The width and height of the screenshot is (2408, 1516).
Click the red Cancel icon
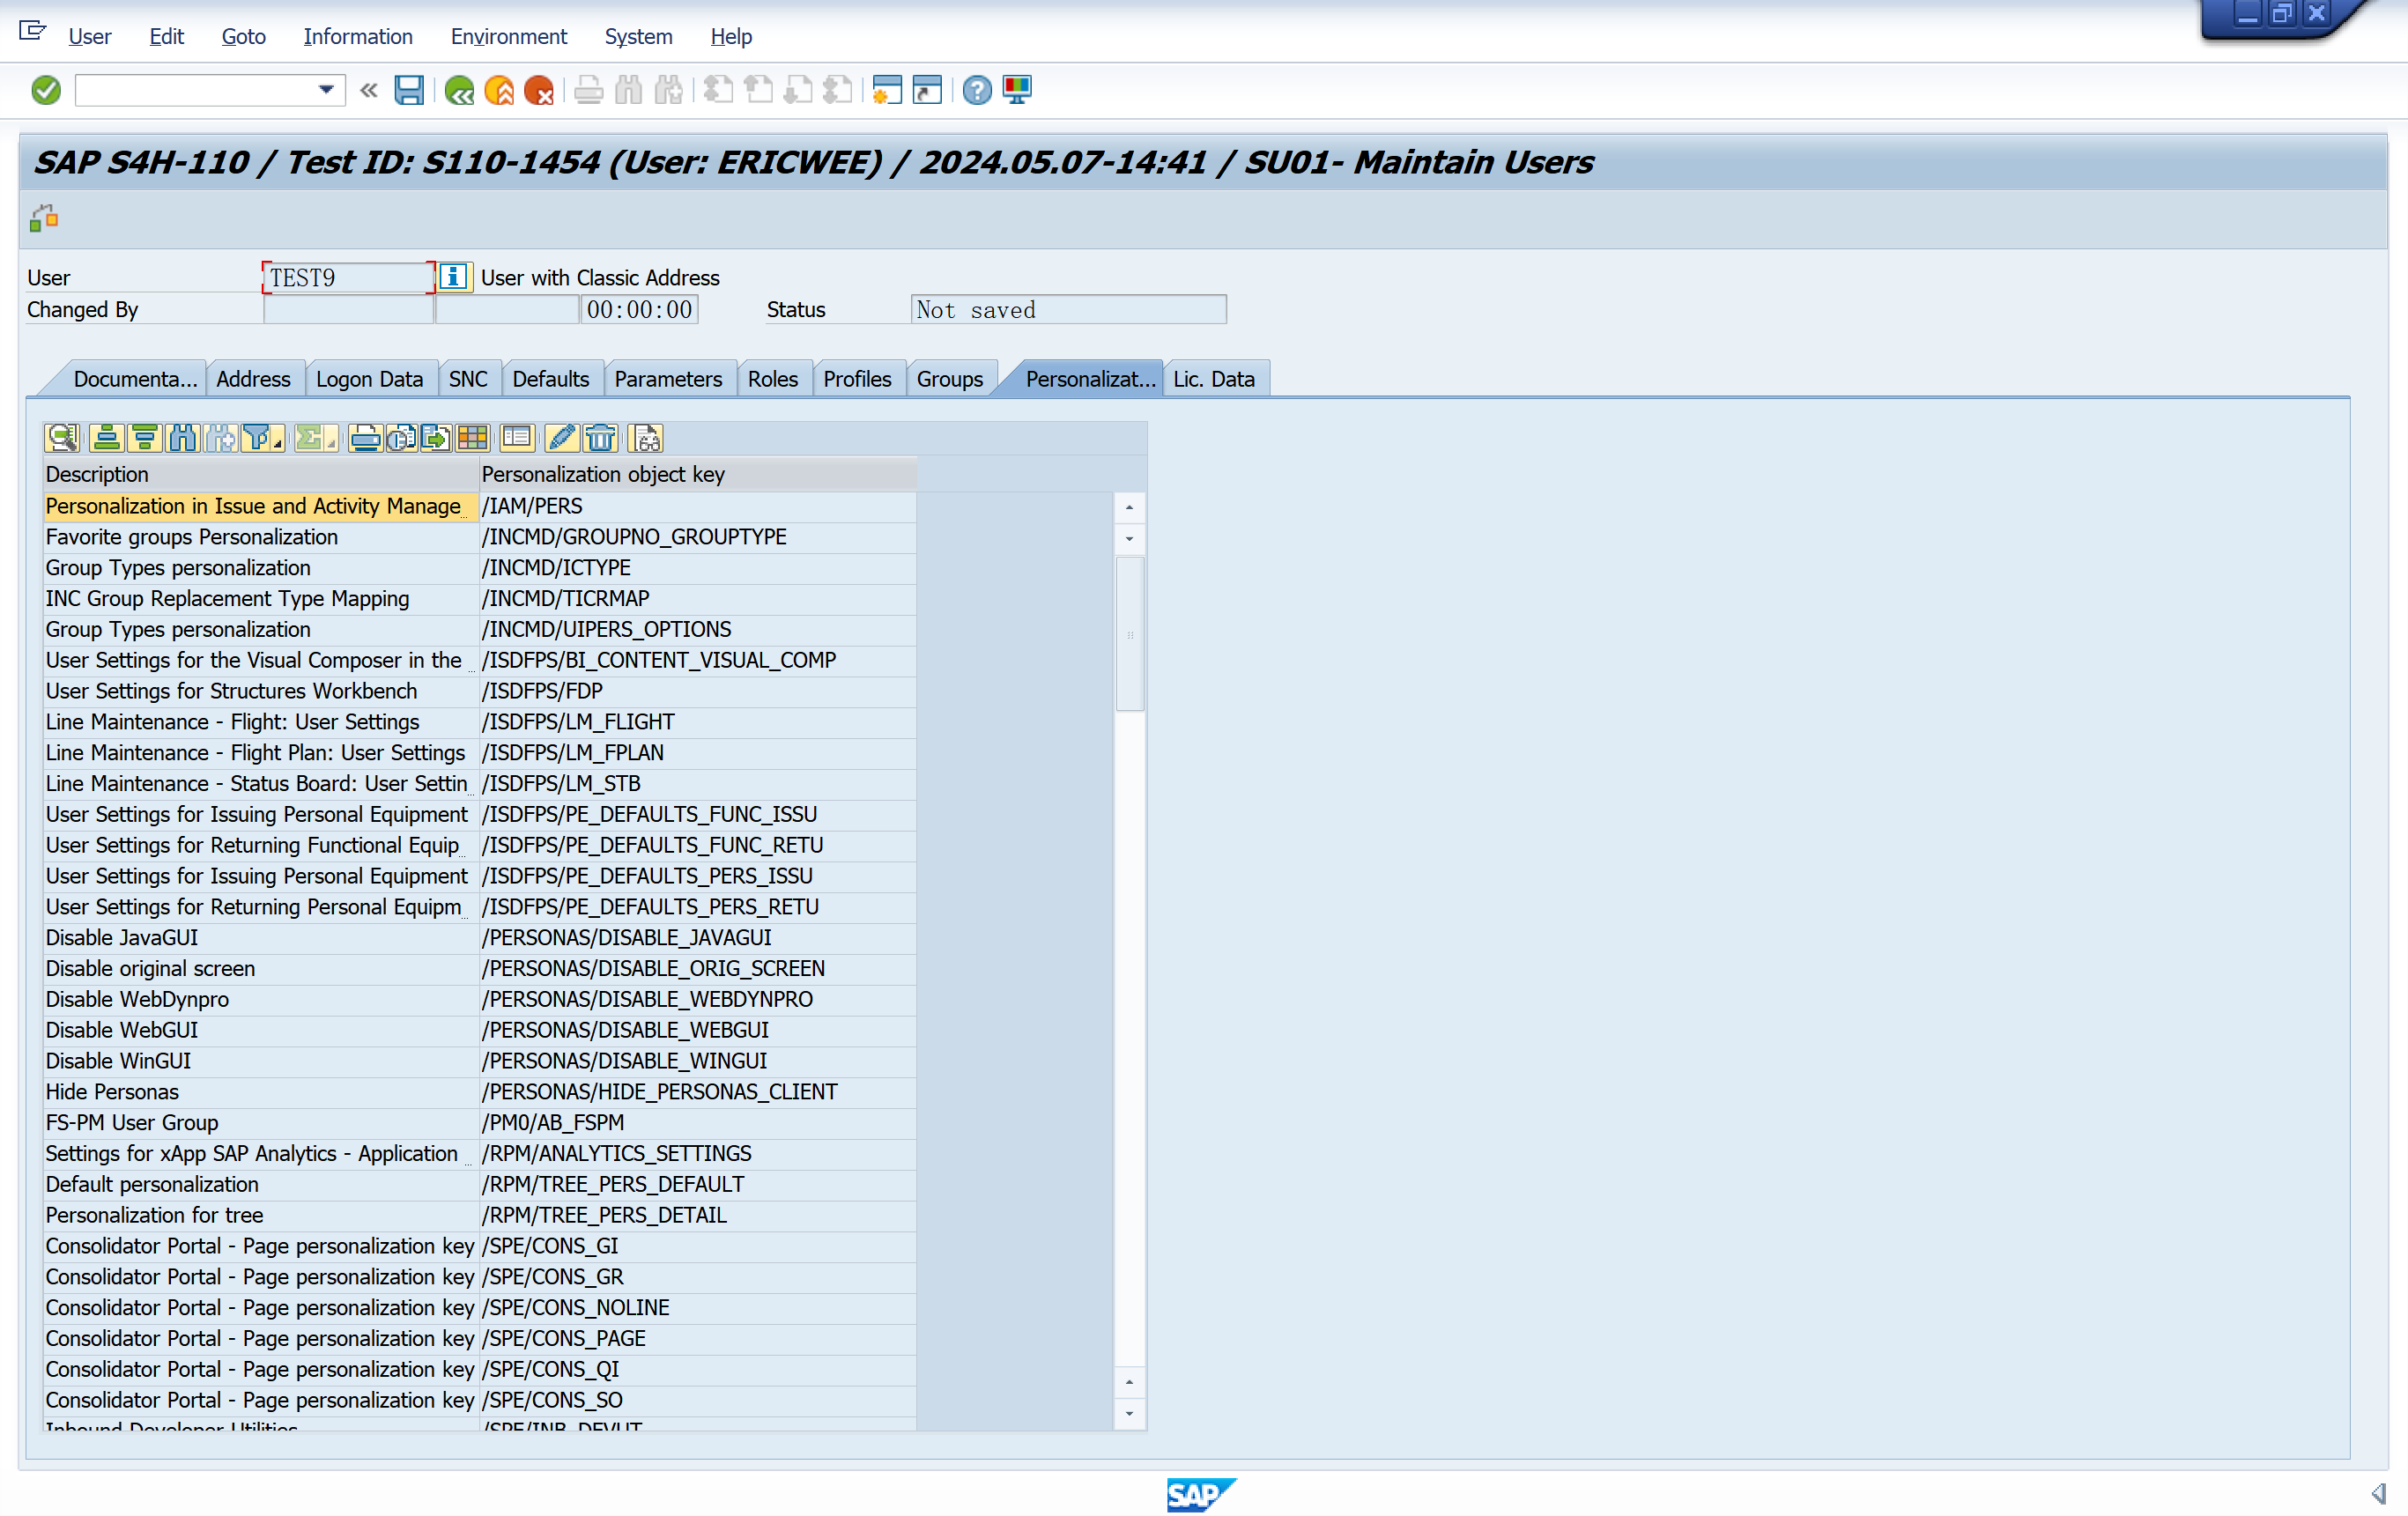coord(539,90)
